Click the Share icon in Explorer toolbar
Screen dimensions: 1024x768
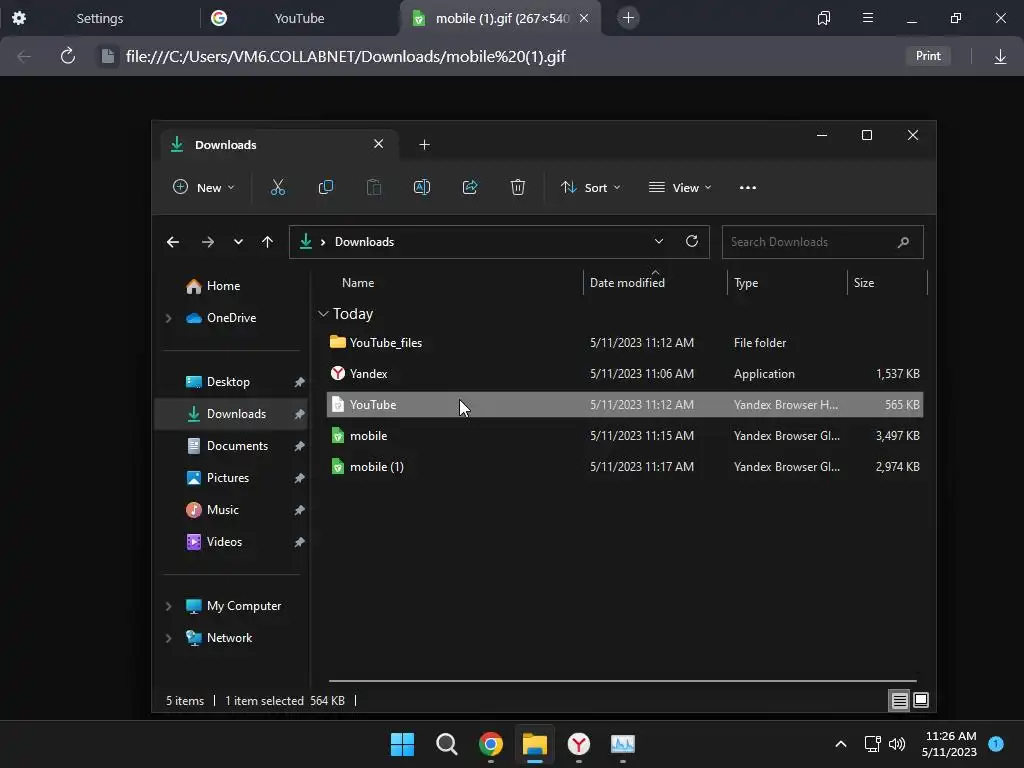pos(470,187)
